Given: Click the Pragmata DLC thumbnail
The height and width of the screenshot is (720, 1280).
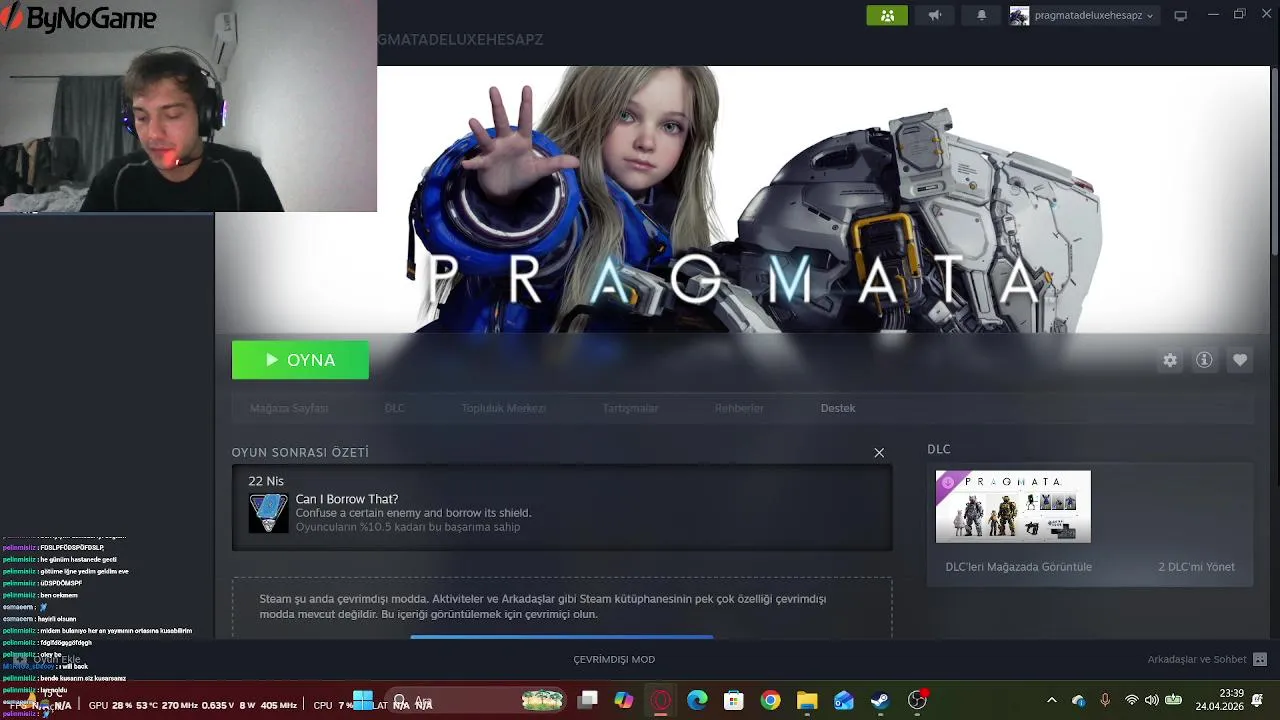Looking at the screenshot, I should pos(1013,507).
